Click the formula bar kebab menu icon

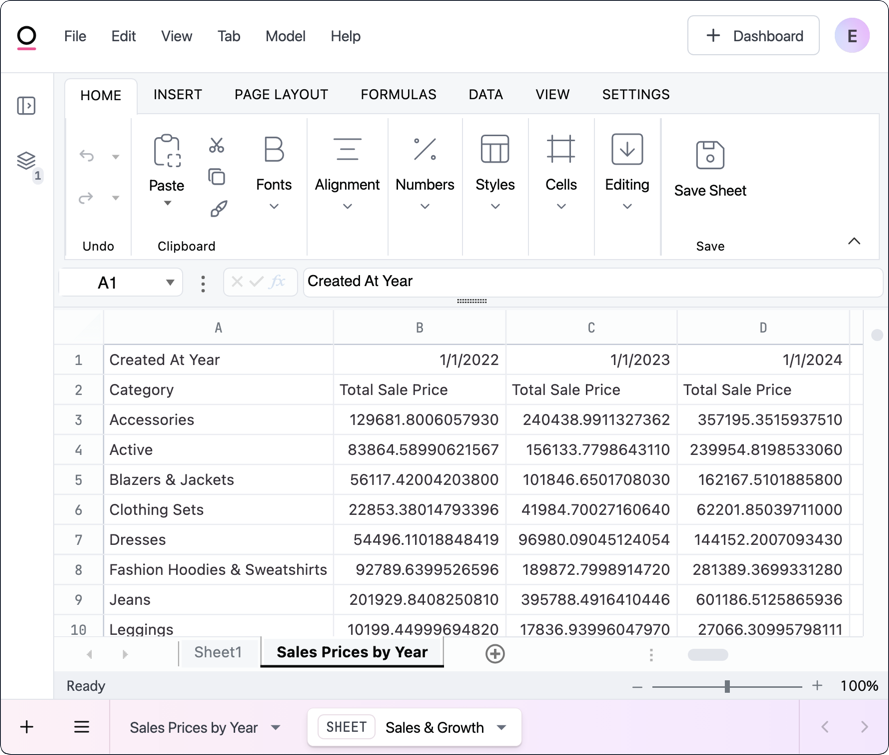[x=203, y=283]
